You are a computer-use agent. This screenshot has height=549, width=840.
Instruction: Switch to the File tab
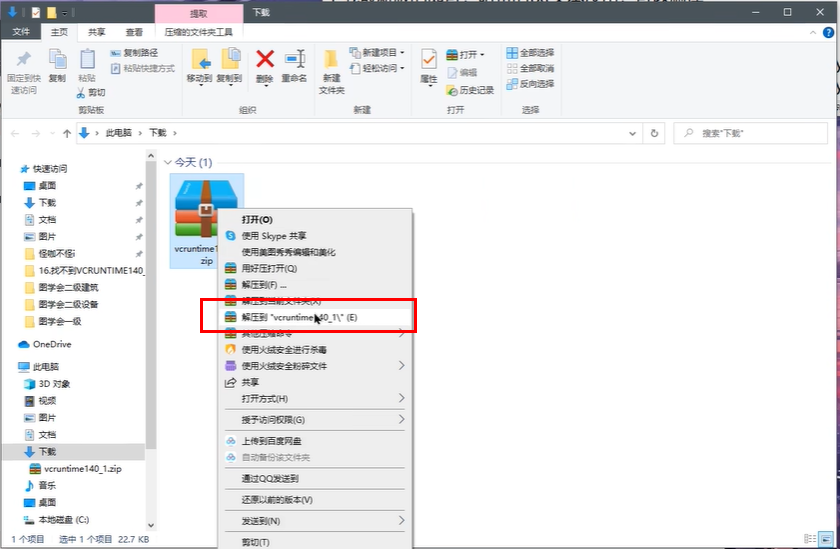pyautogui.click(x=21, y=32)
